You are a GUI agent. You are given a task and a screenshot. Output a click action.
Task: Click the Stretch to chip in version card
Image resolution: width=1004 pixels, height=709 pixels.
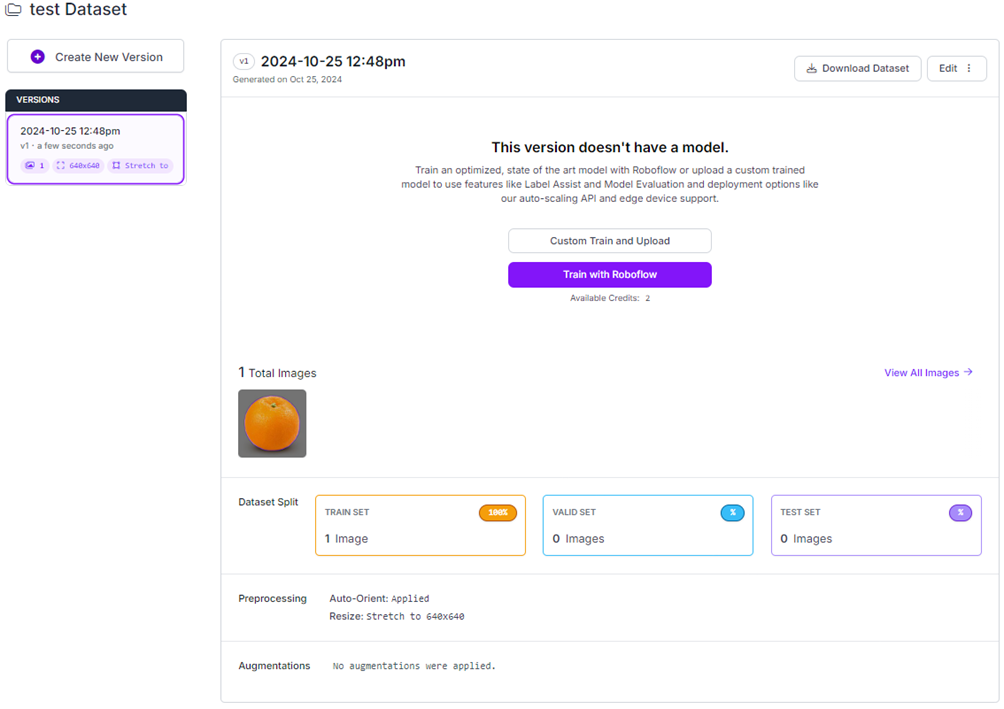point(140,165)
